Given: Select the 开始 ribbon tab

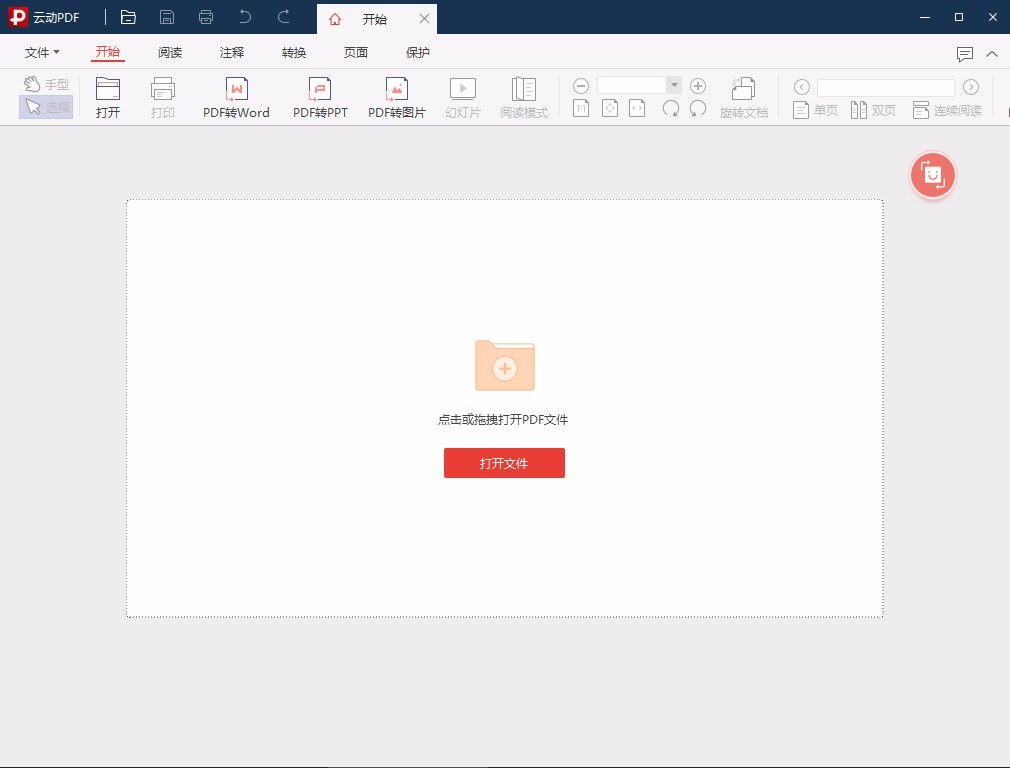Looking at the screenshot, I should [108, 52].
